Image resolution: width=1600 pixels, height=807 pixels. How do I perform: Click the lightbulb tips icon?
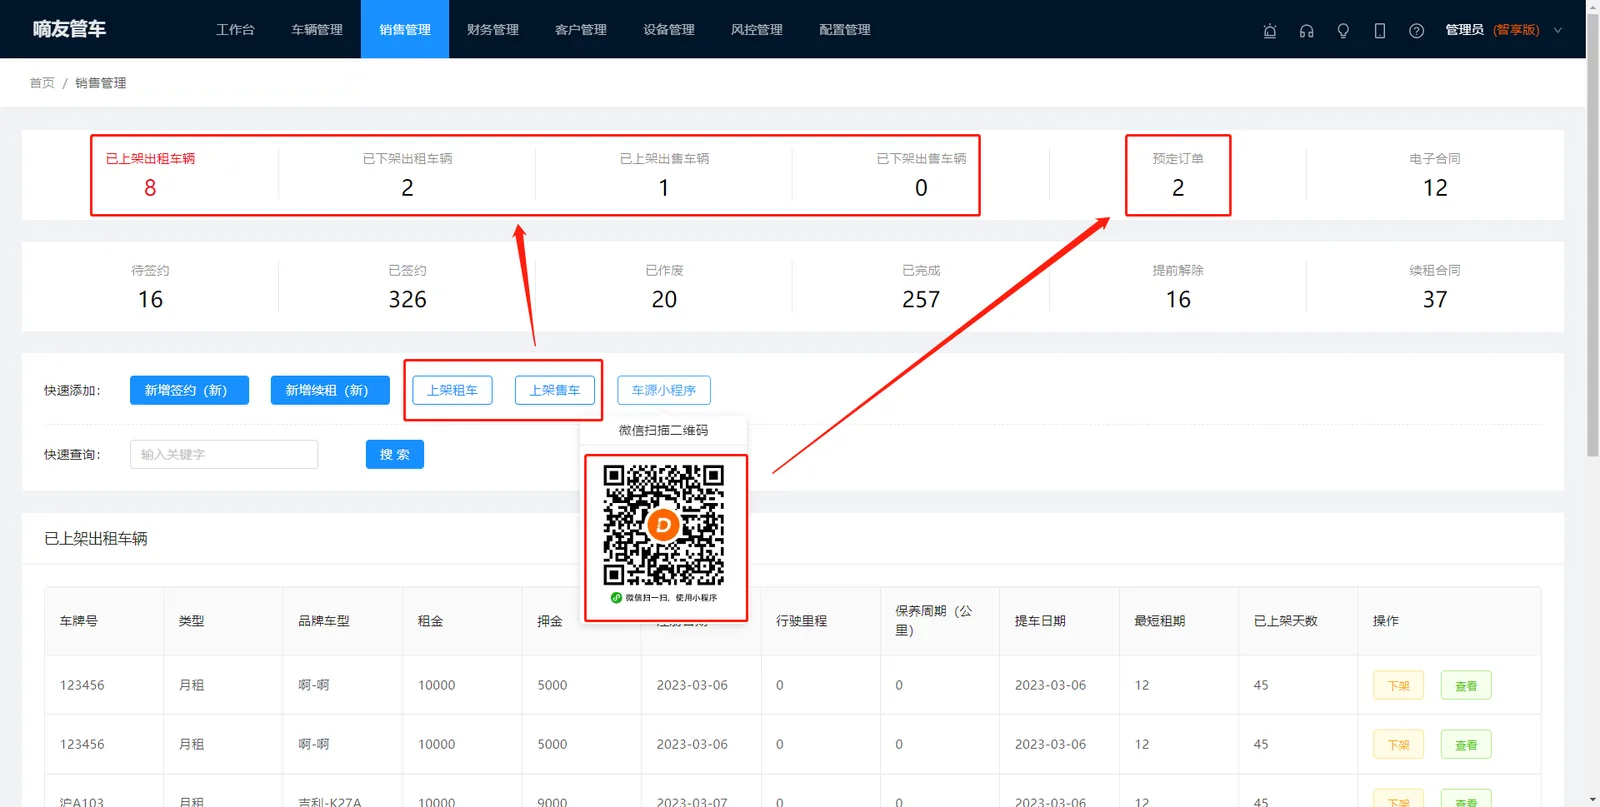pyautogui.click(x=1343, y=31)
